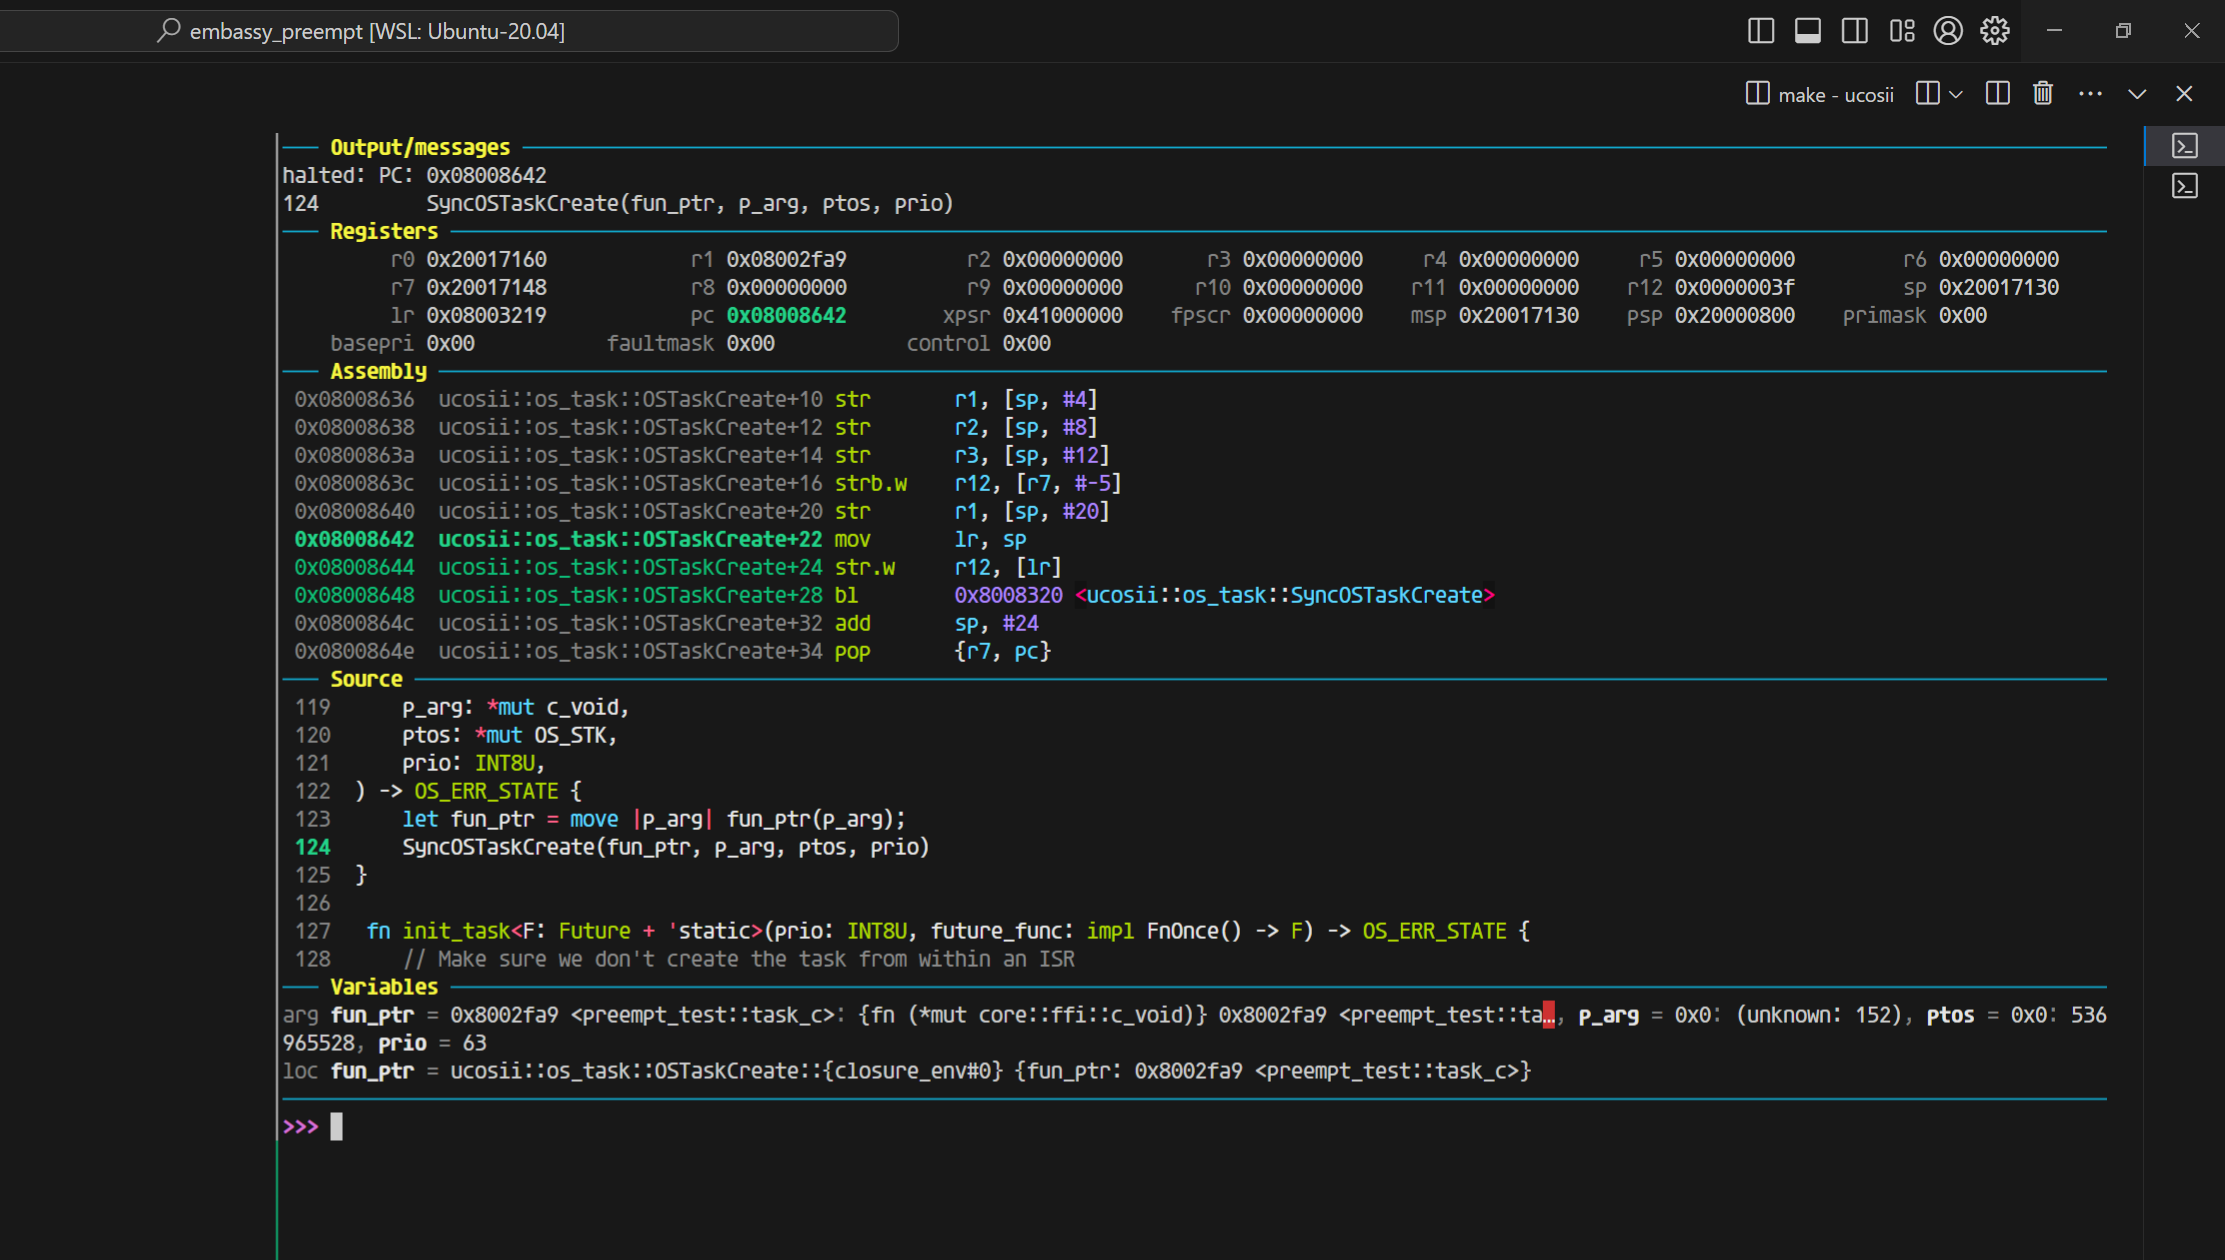This screenshot has height=1260, width=2225.
Task: Split the terminal with the split icon
Action: 1928,94
